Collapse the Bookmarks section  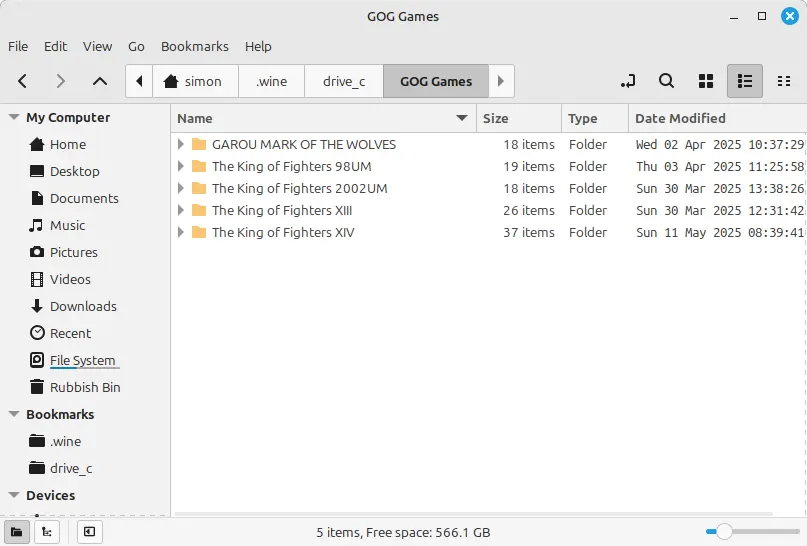click(14, 414)
